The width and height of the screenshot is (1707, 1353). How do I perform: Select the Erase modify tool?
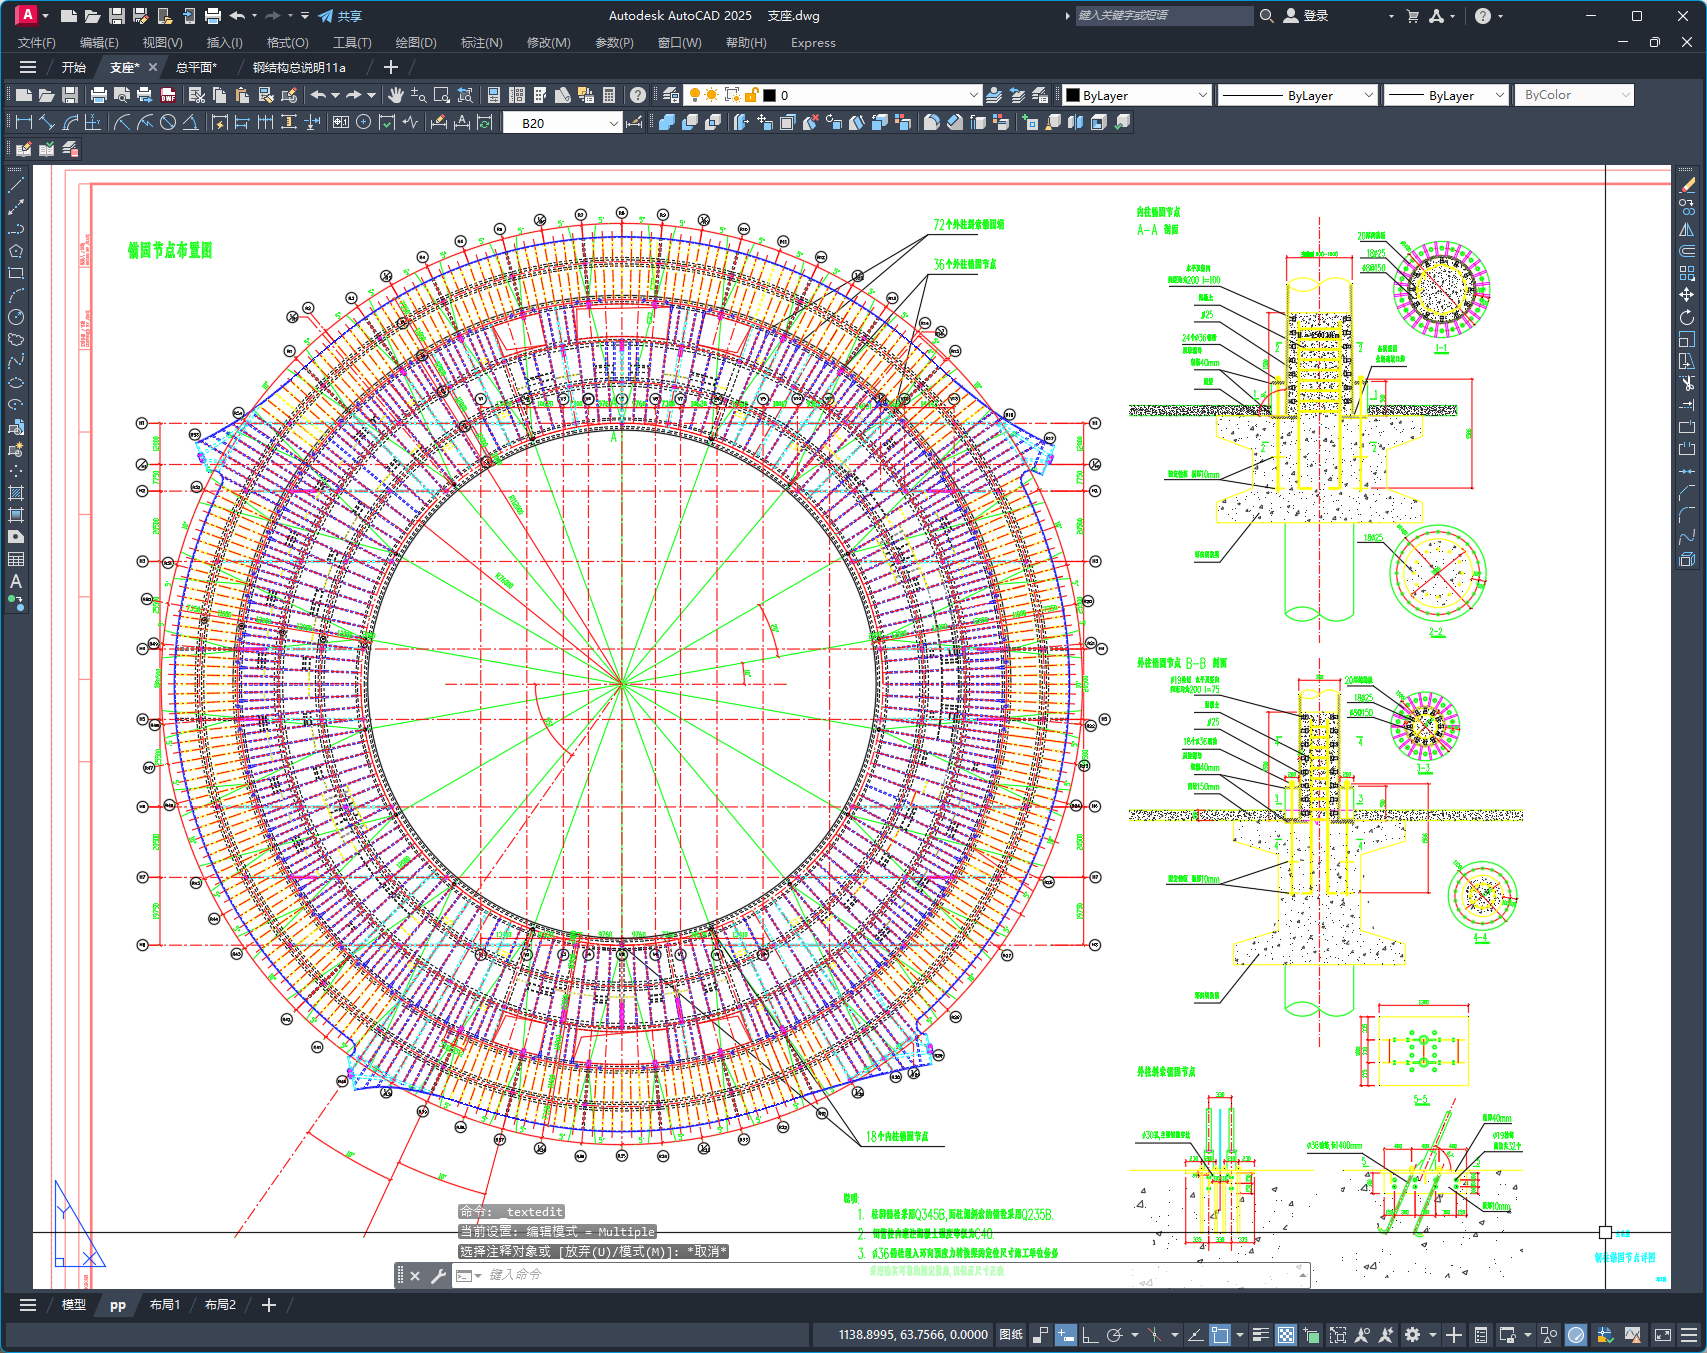[x=1687, y=185]
